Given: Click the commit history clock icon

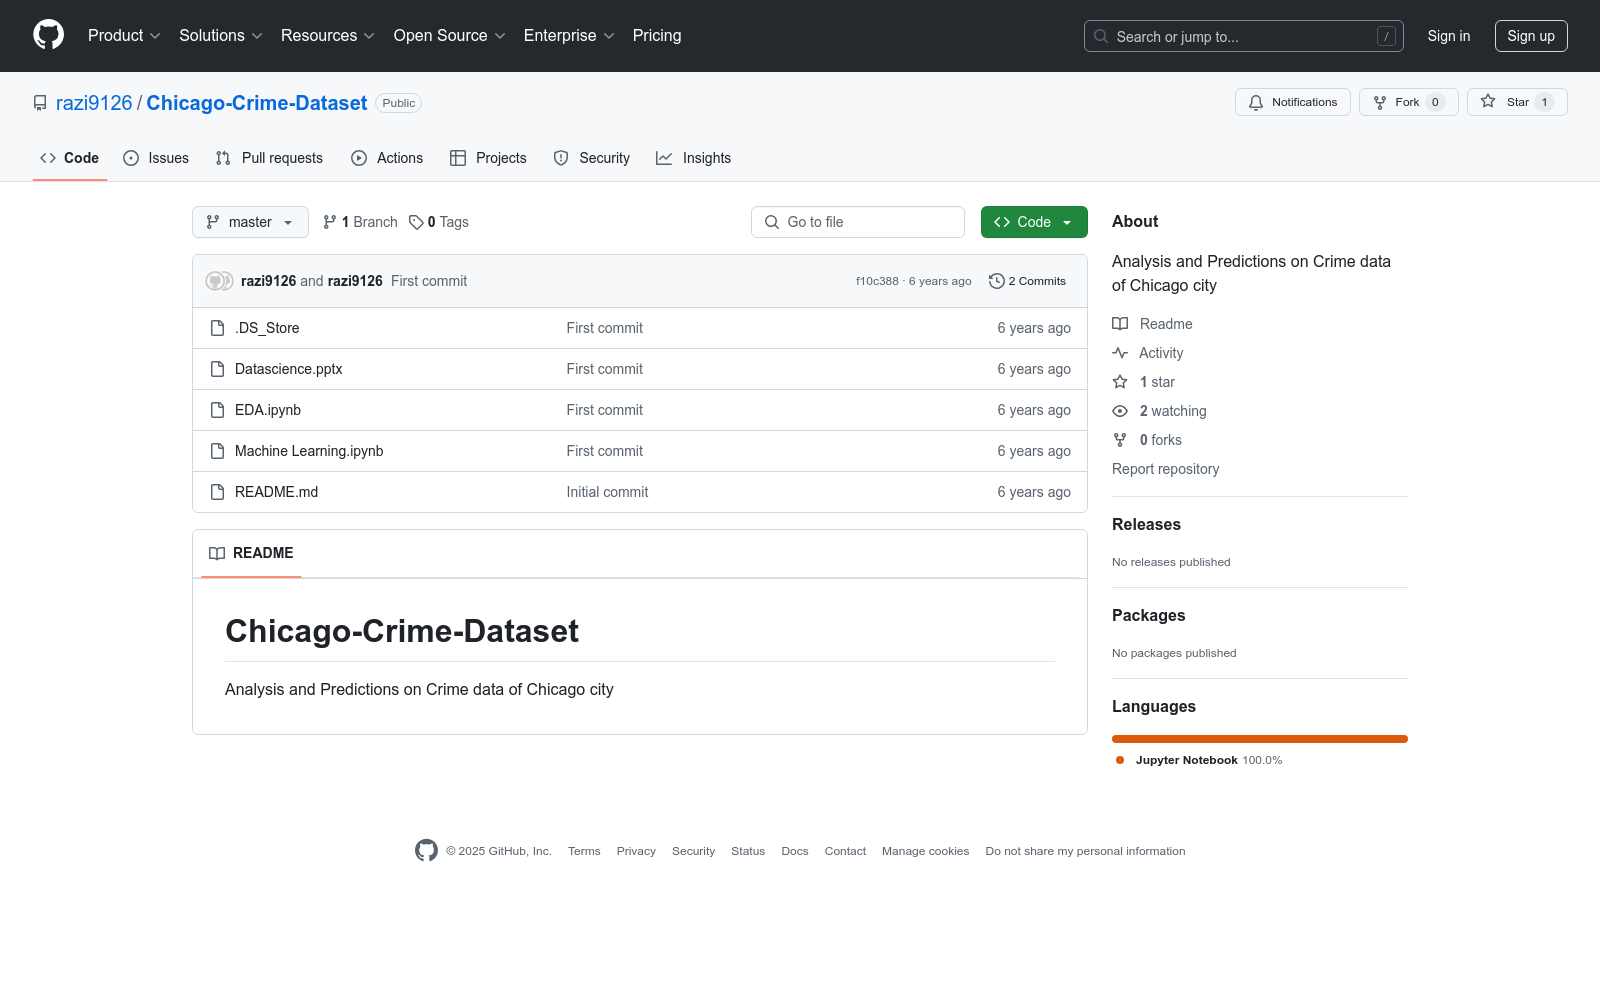Looking at the screenshot, I should click(x=997, y=281).
